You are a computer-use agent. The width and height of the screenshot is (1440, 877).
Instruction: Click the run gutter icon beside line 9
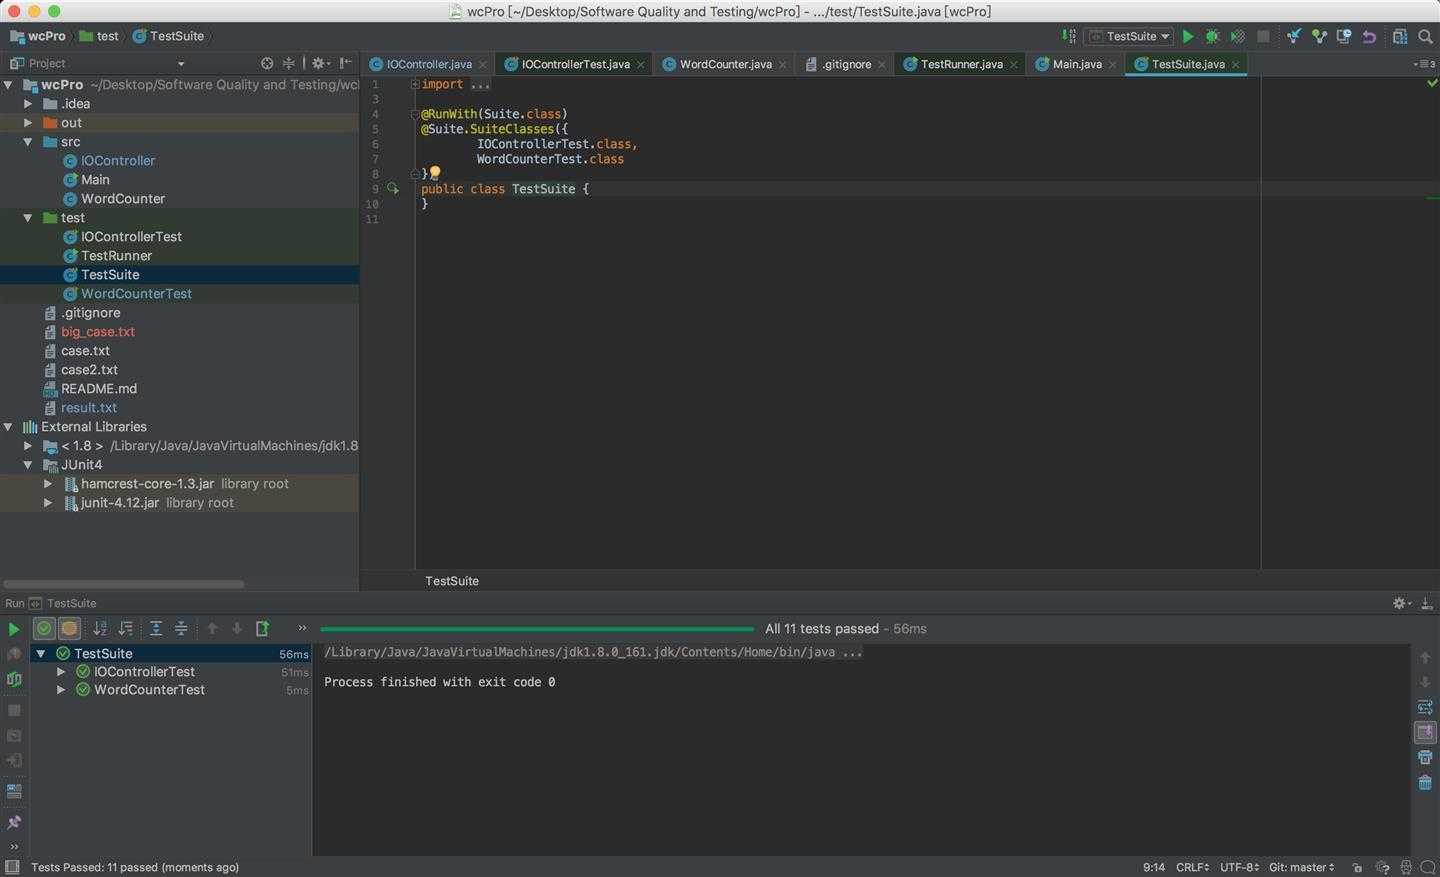pos(393,188)
